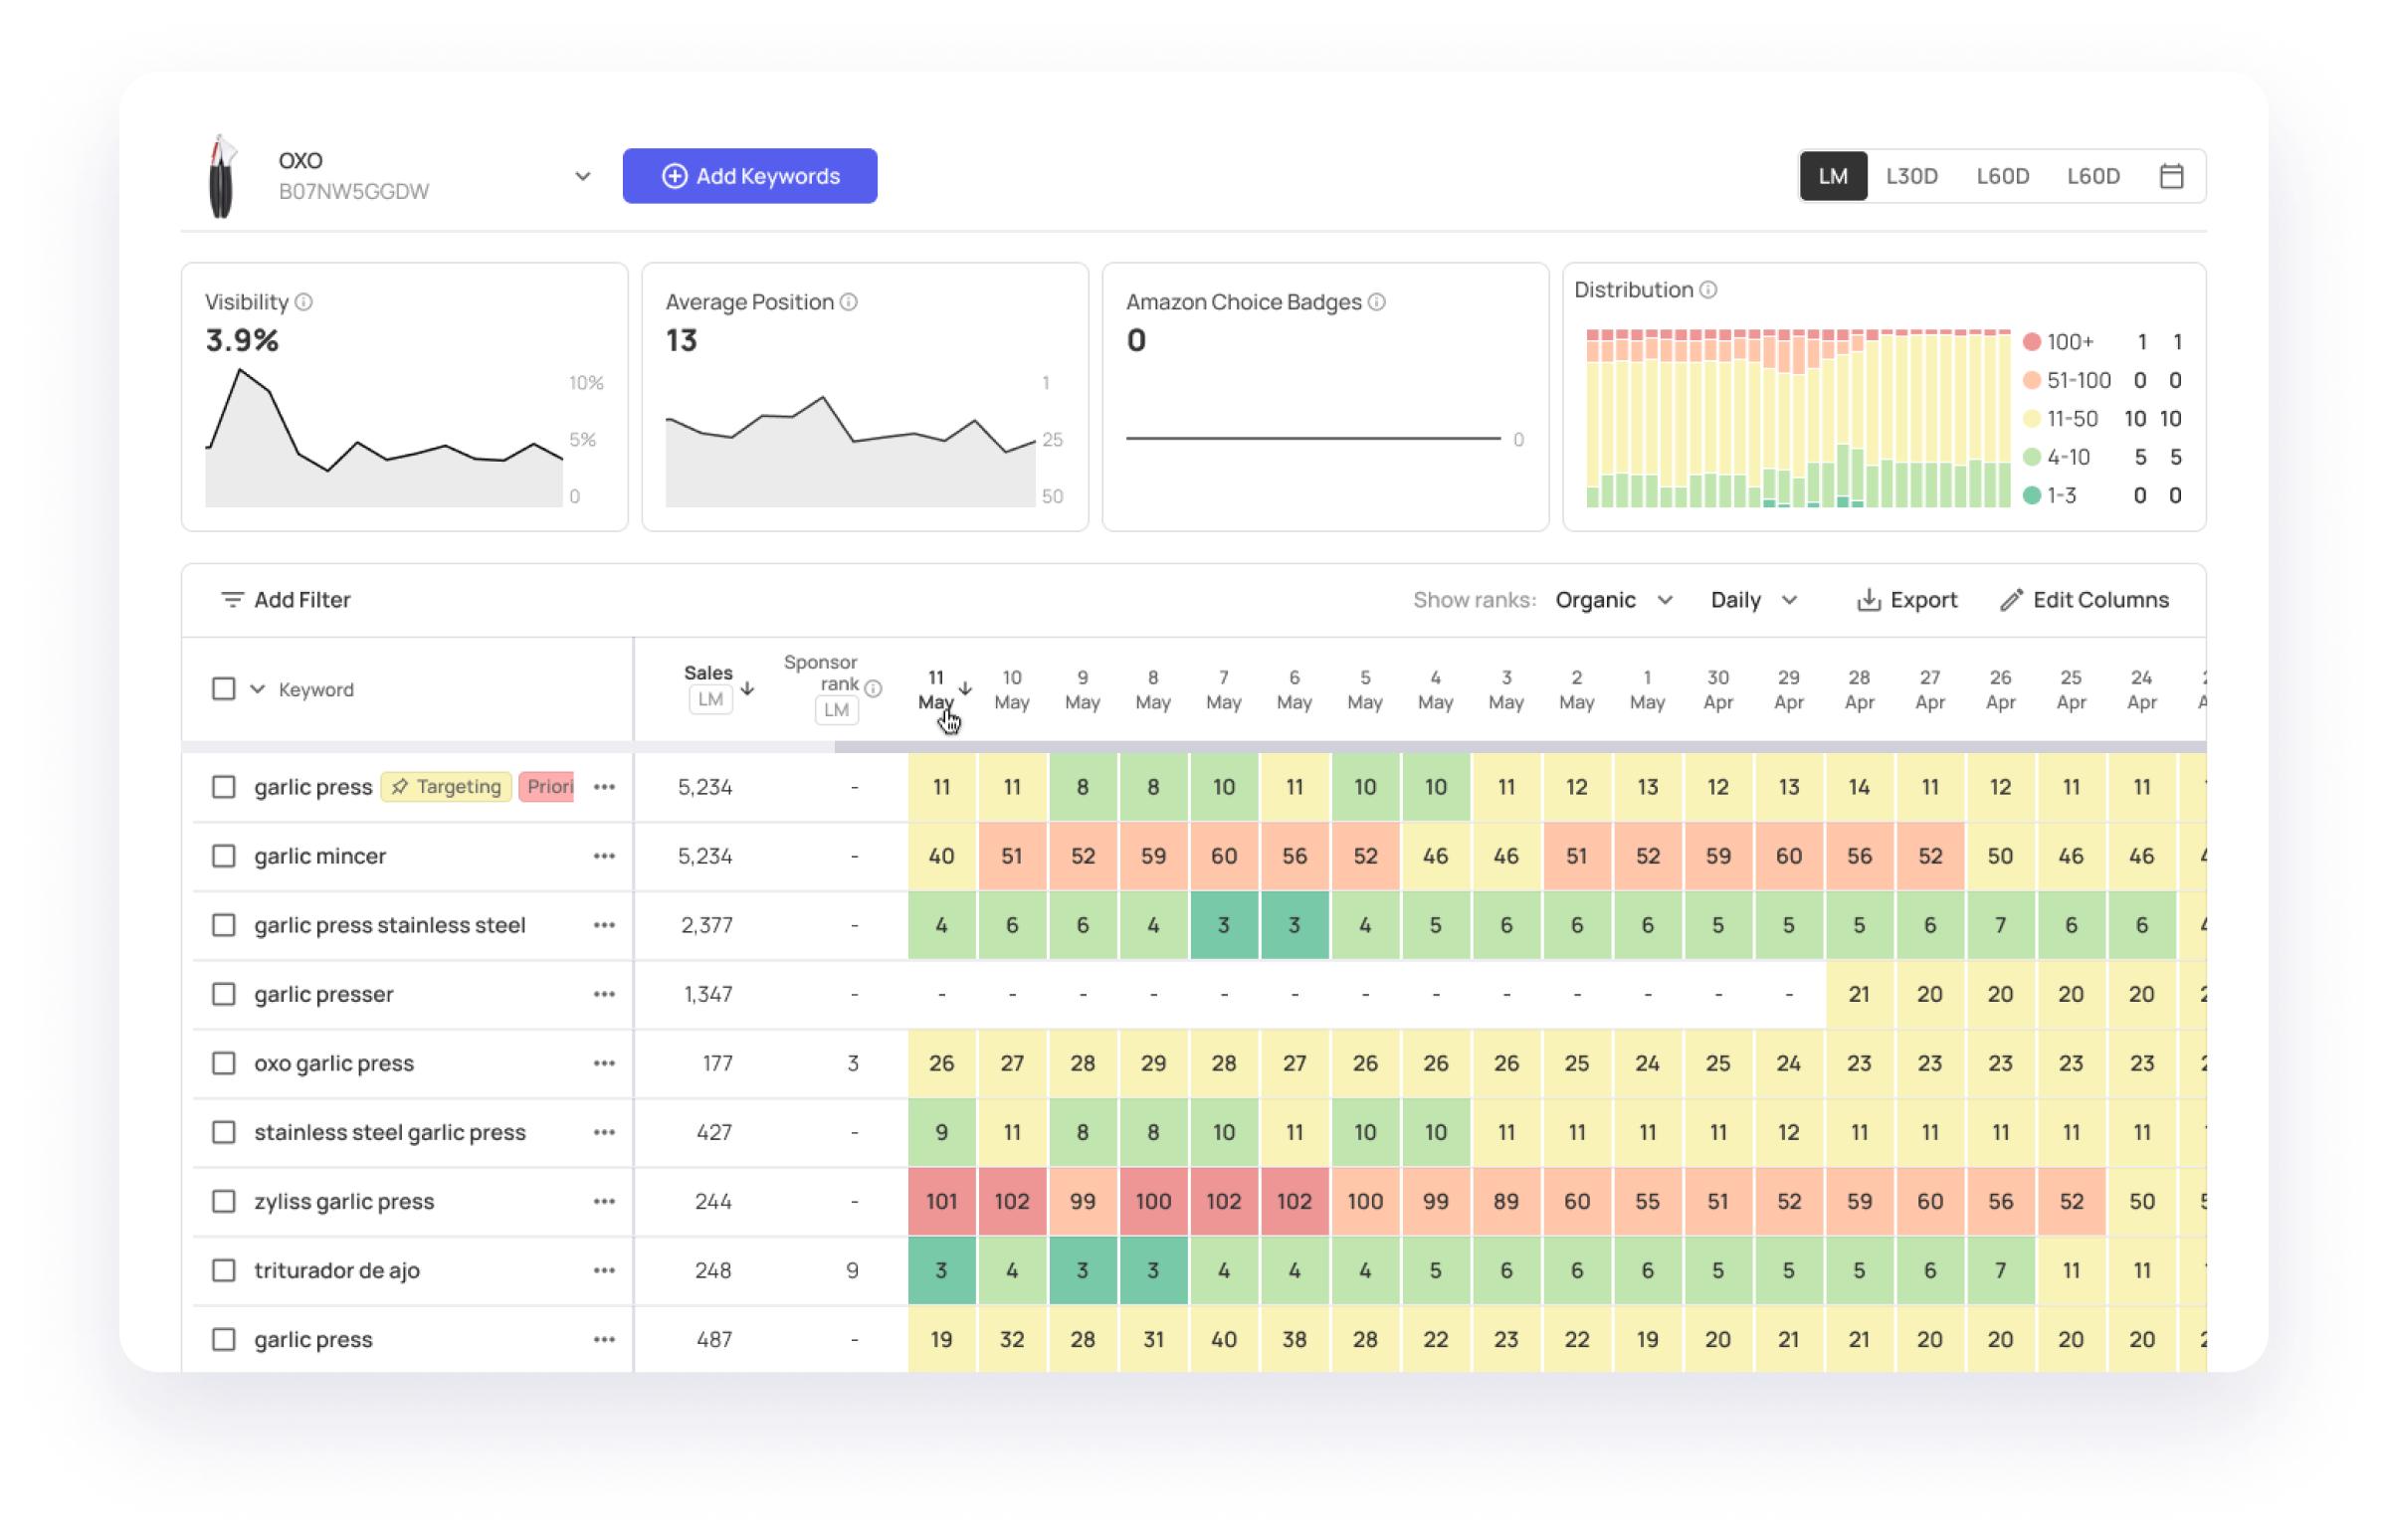
Task: Click the 51-100 distribution legend swatch
Action: point(2031,380)
